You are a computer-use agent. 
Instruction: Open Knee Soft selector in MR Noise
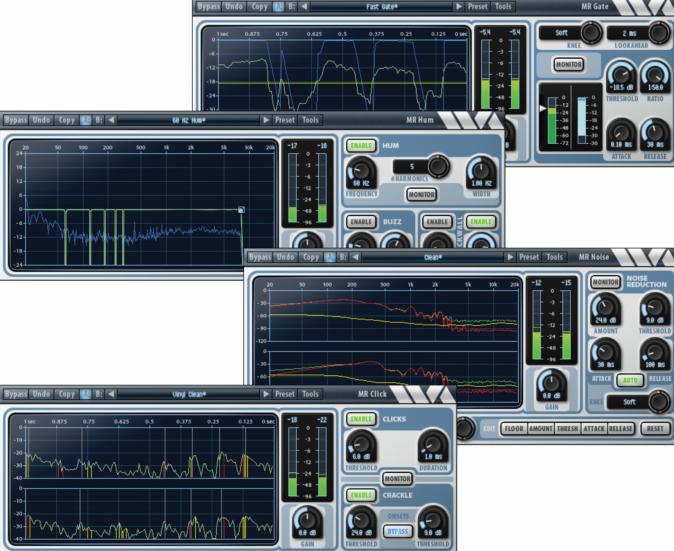pos(638,402)
